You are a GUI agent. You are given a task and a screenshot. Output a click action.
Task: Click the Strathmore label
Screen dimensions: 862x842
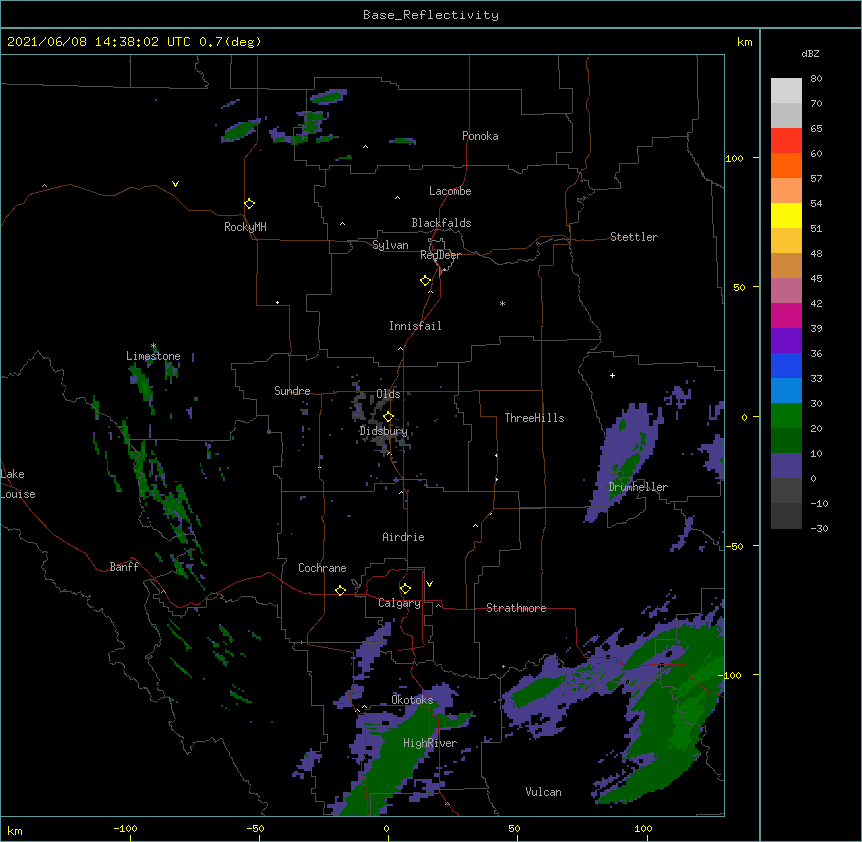pos(516,608)
